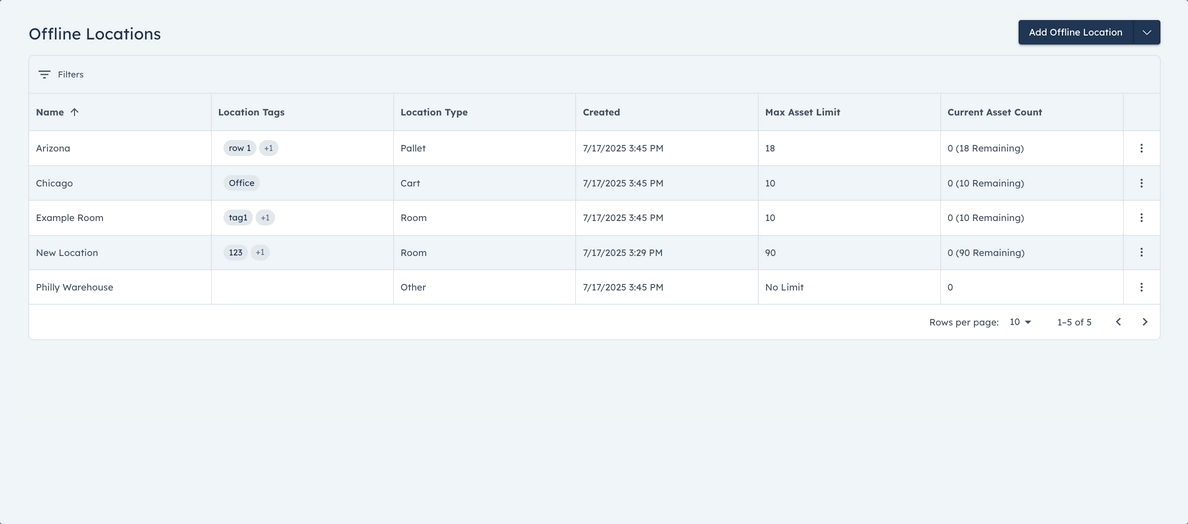Select the Example Room location name
The width and height of the screenshot is (1188, 524).
coord(70,218)
